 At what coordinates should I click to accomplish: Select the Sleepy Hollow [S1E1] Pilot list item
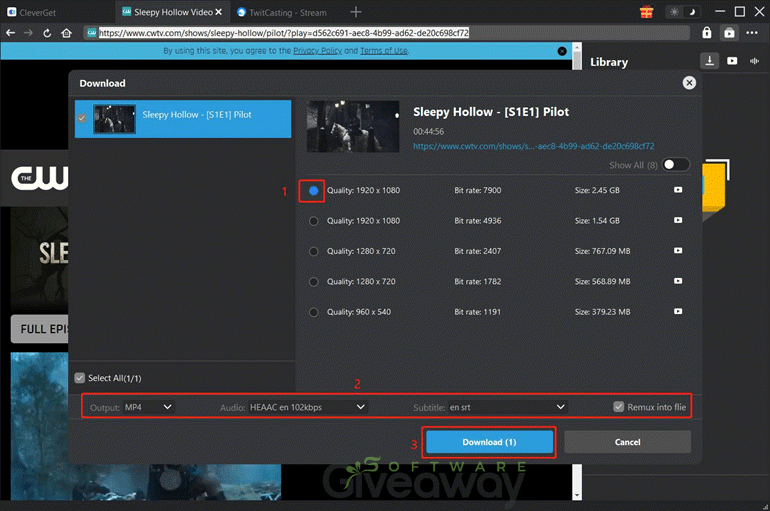(x=183, y=119)
